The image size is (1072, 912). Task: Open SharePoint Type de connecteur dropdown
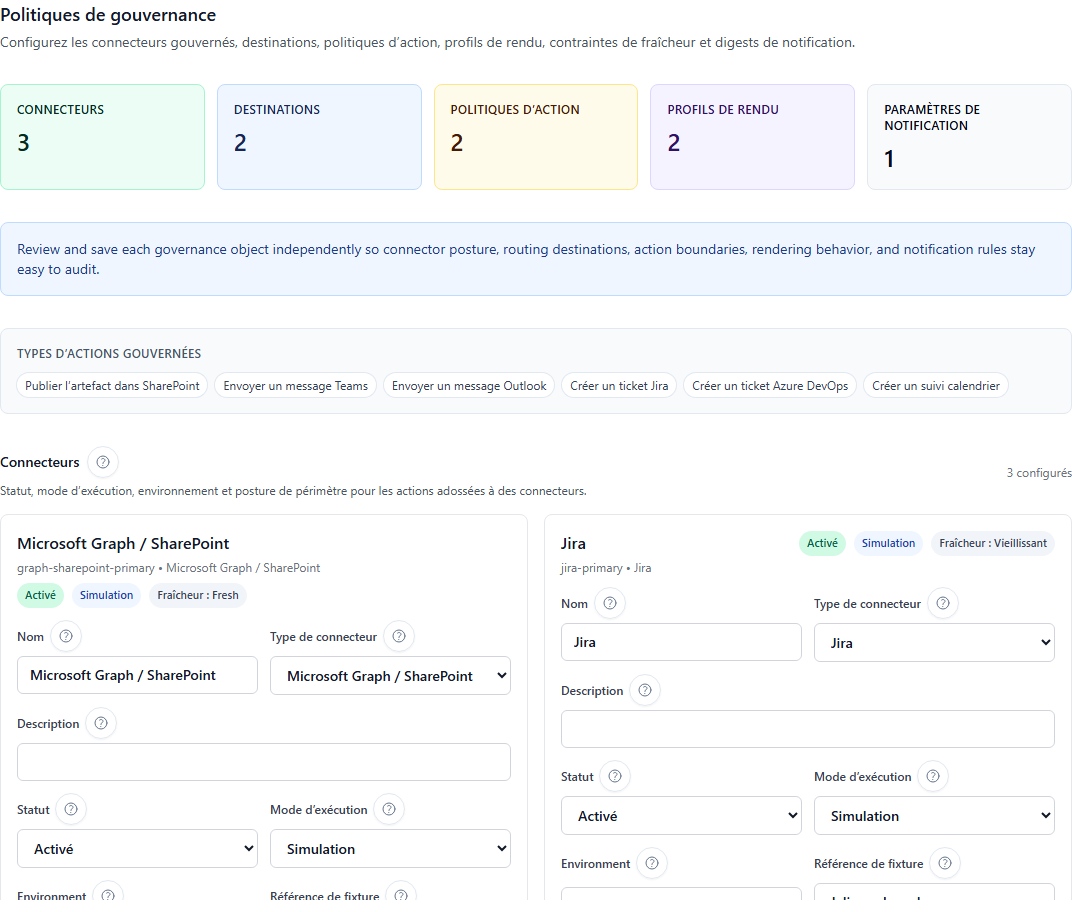coord(390,676)
